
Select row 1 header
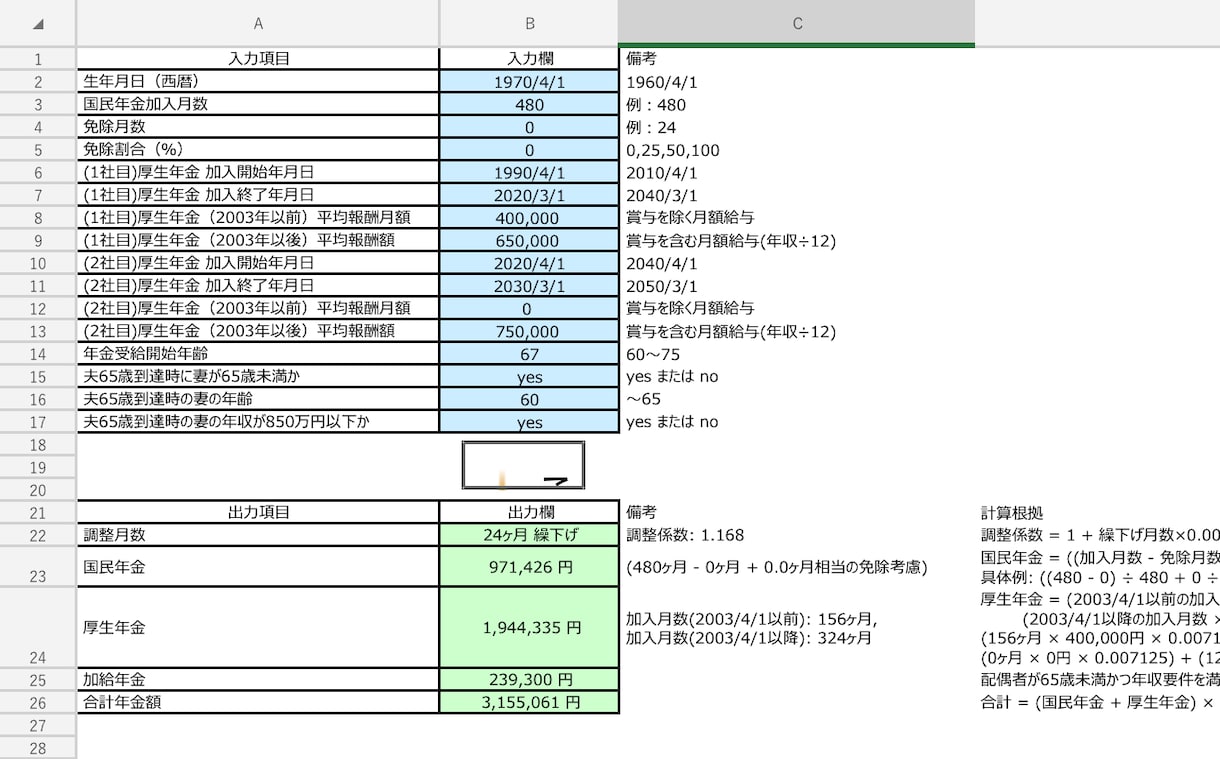pyautogui.click(x=38, y=59)
